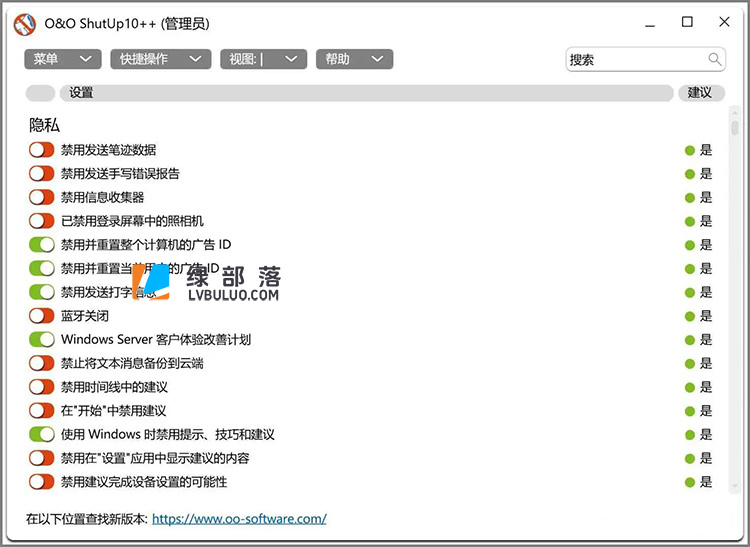Toggle 在"开始"中禁用建议 switch

coord(42,410)
